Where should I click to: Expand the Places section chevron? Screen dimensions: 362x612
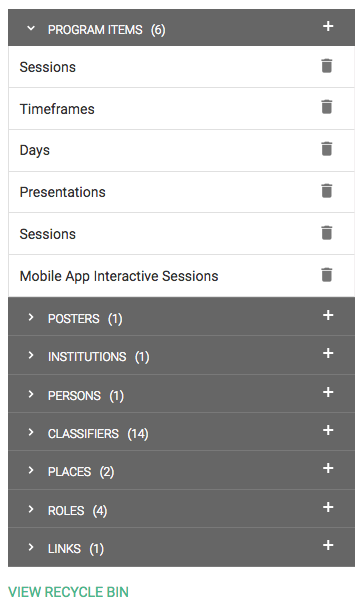[31, 470]
